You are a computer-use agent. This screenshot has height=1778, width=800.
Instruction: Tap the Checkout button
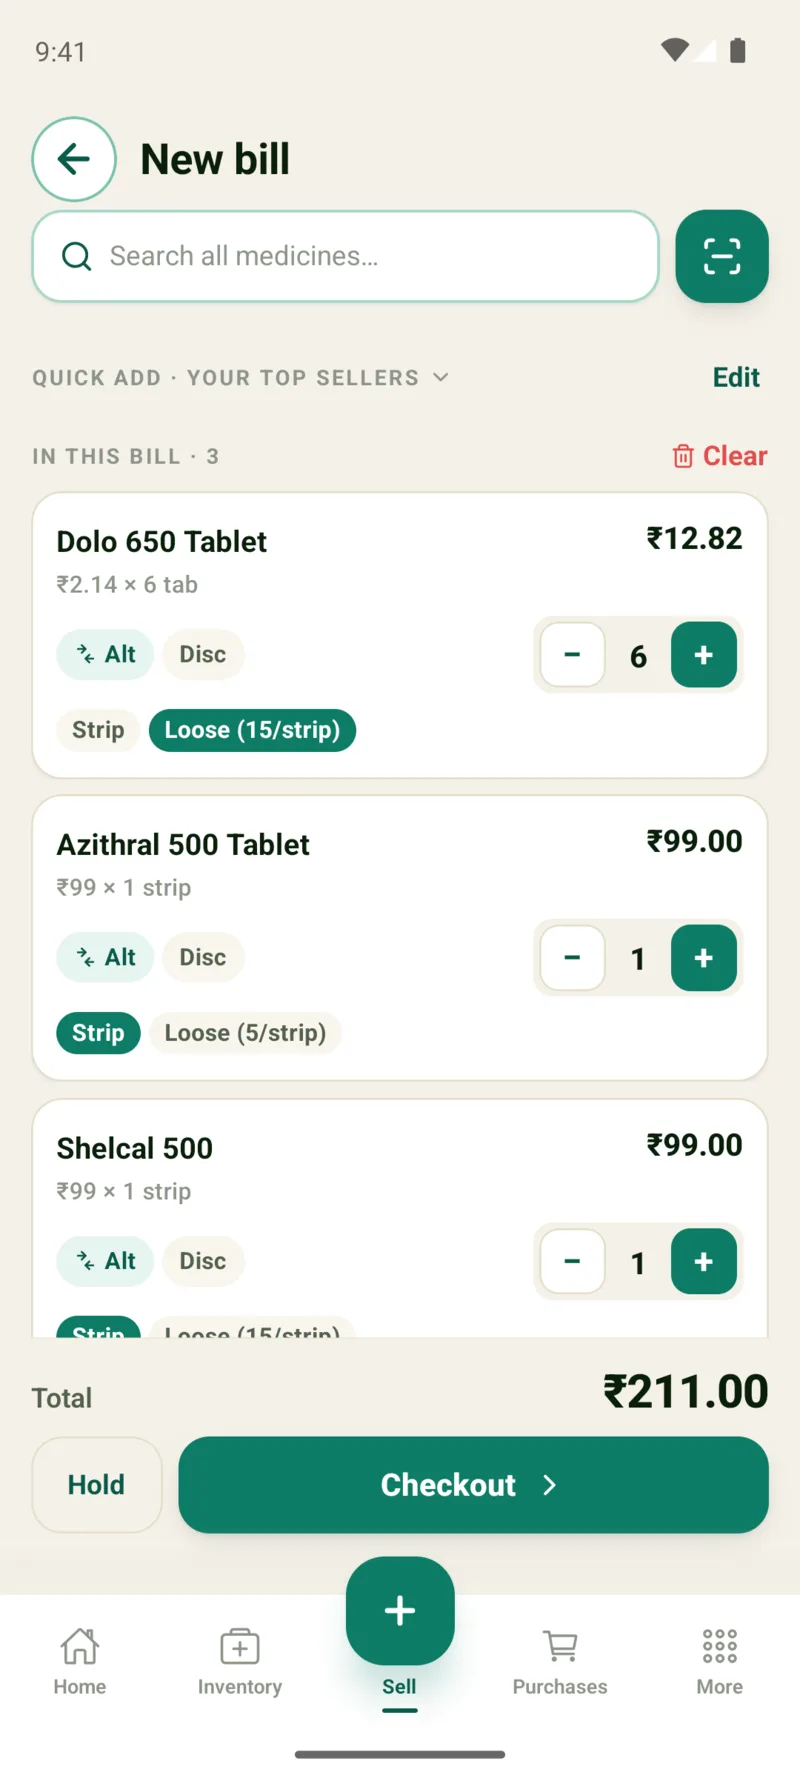pyautogui.click(x=473, y=1485)
